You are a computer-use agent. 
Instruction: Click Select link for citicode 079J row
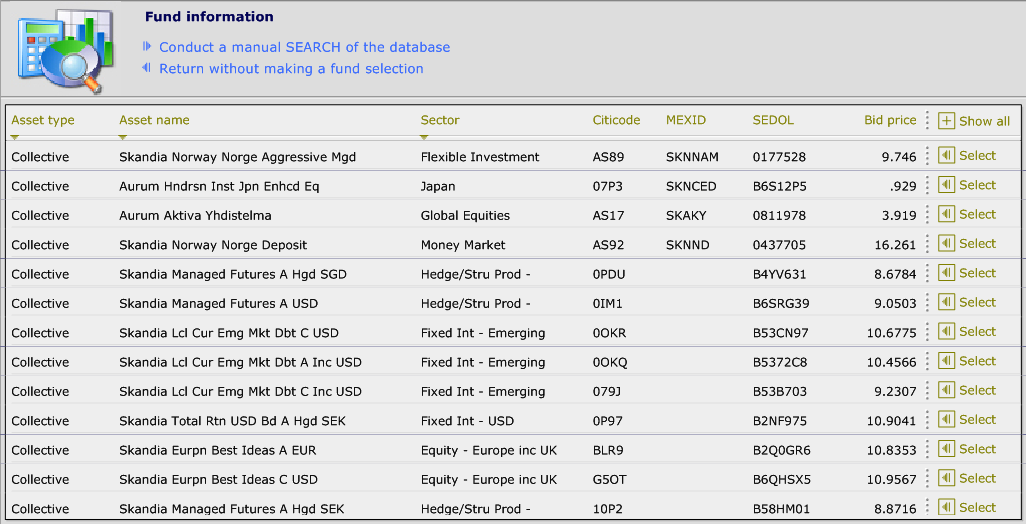tap(978, 391)
